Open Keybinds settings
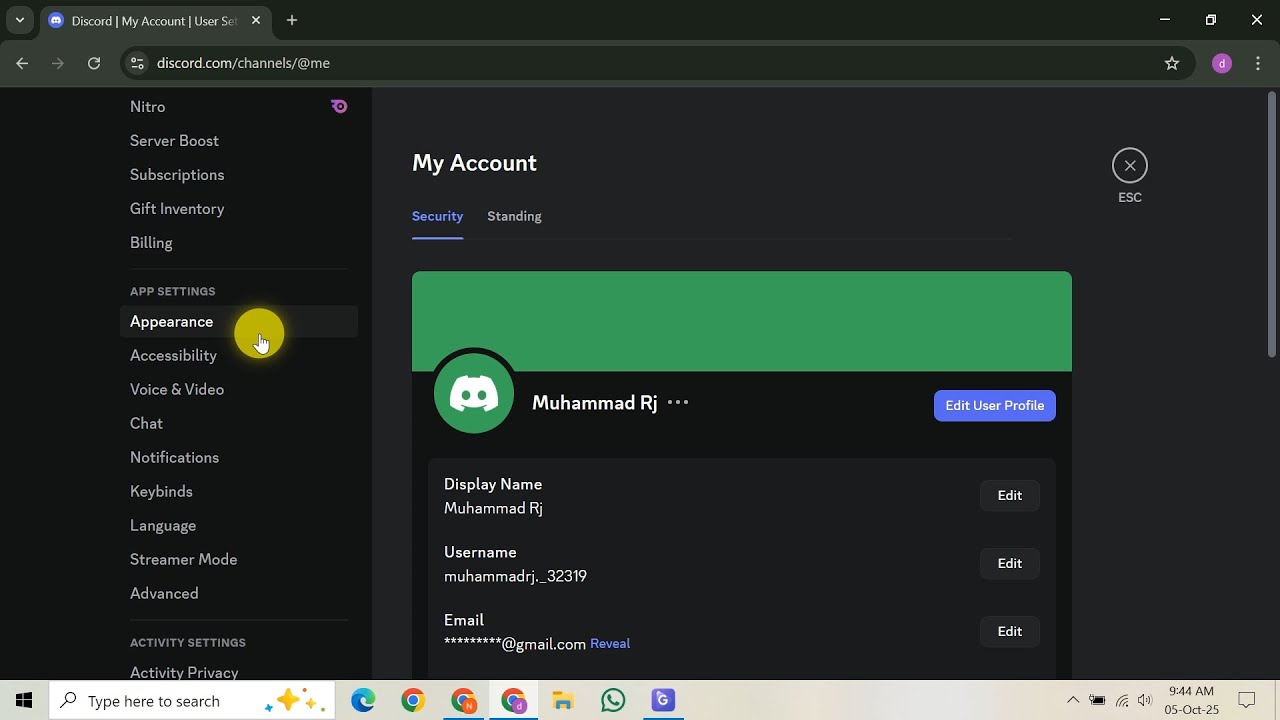 click(239, 492)
